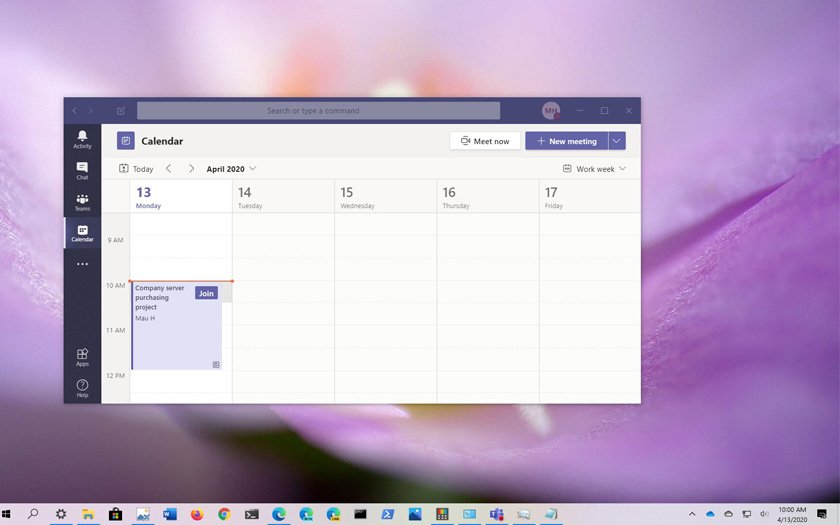Open the Activity feed in sidebar

(x=82, y=139)
